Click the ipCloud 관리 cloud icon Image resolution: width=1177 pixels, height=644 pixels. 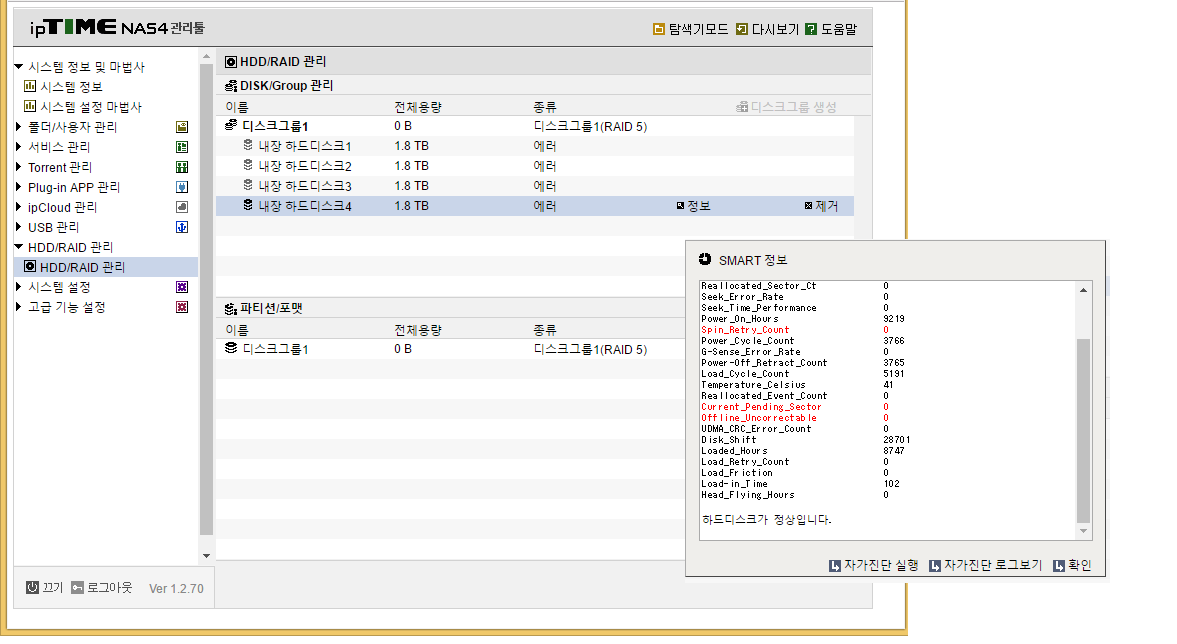182,207
